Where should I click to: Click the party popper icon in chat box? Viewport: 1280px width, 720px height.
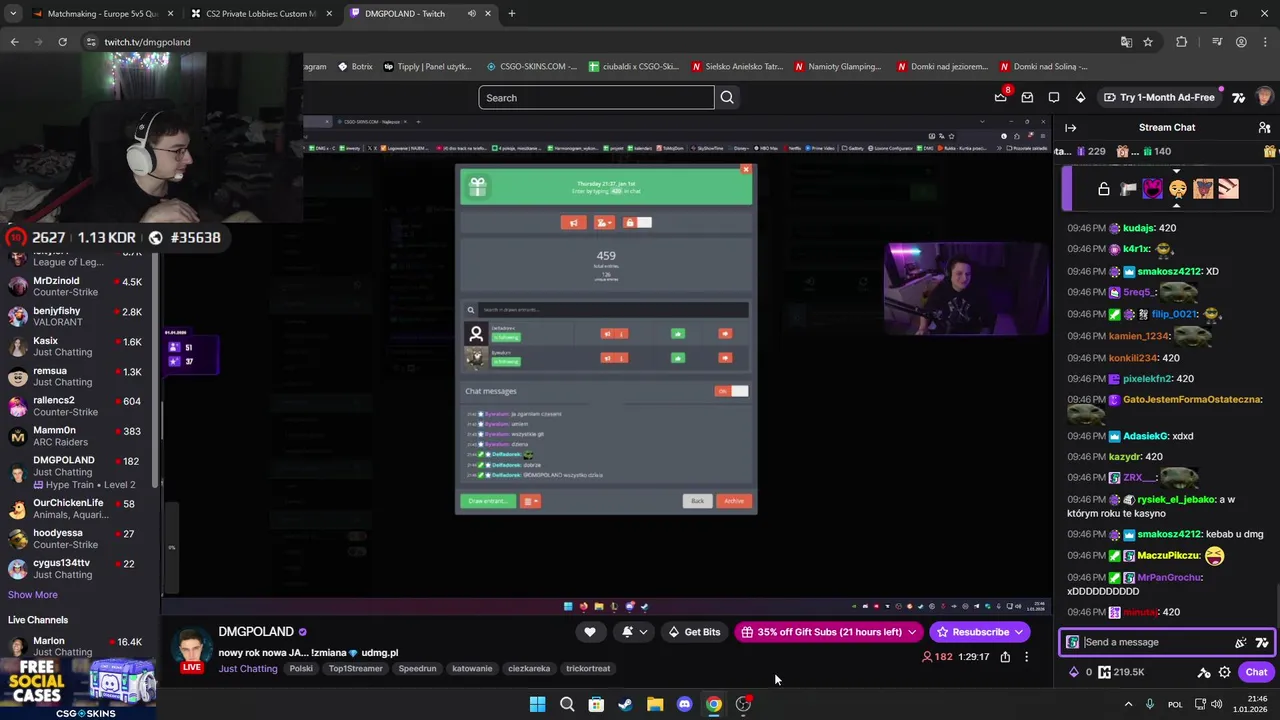[x=1241, y=642]
